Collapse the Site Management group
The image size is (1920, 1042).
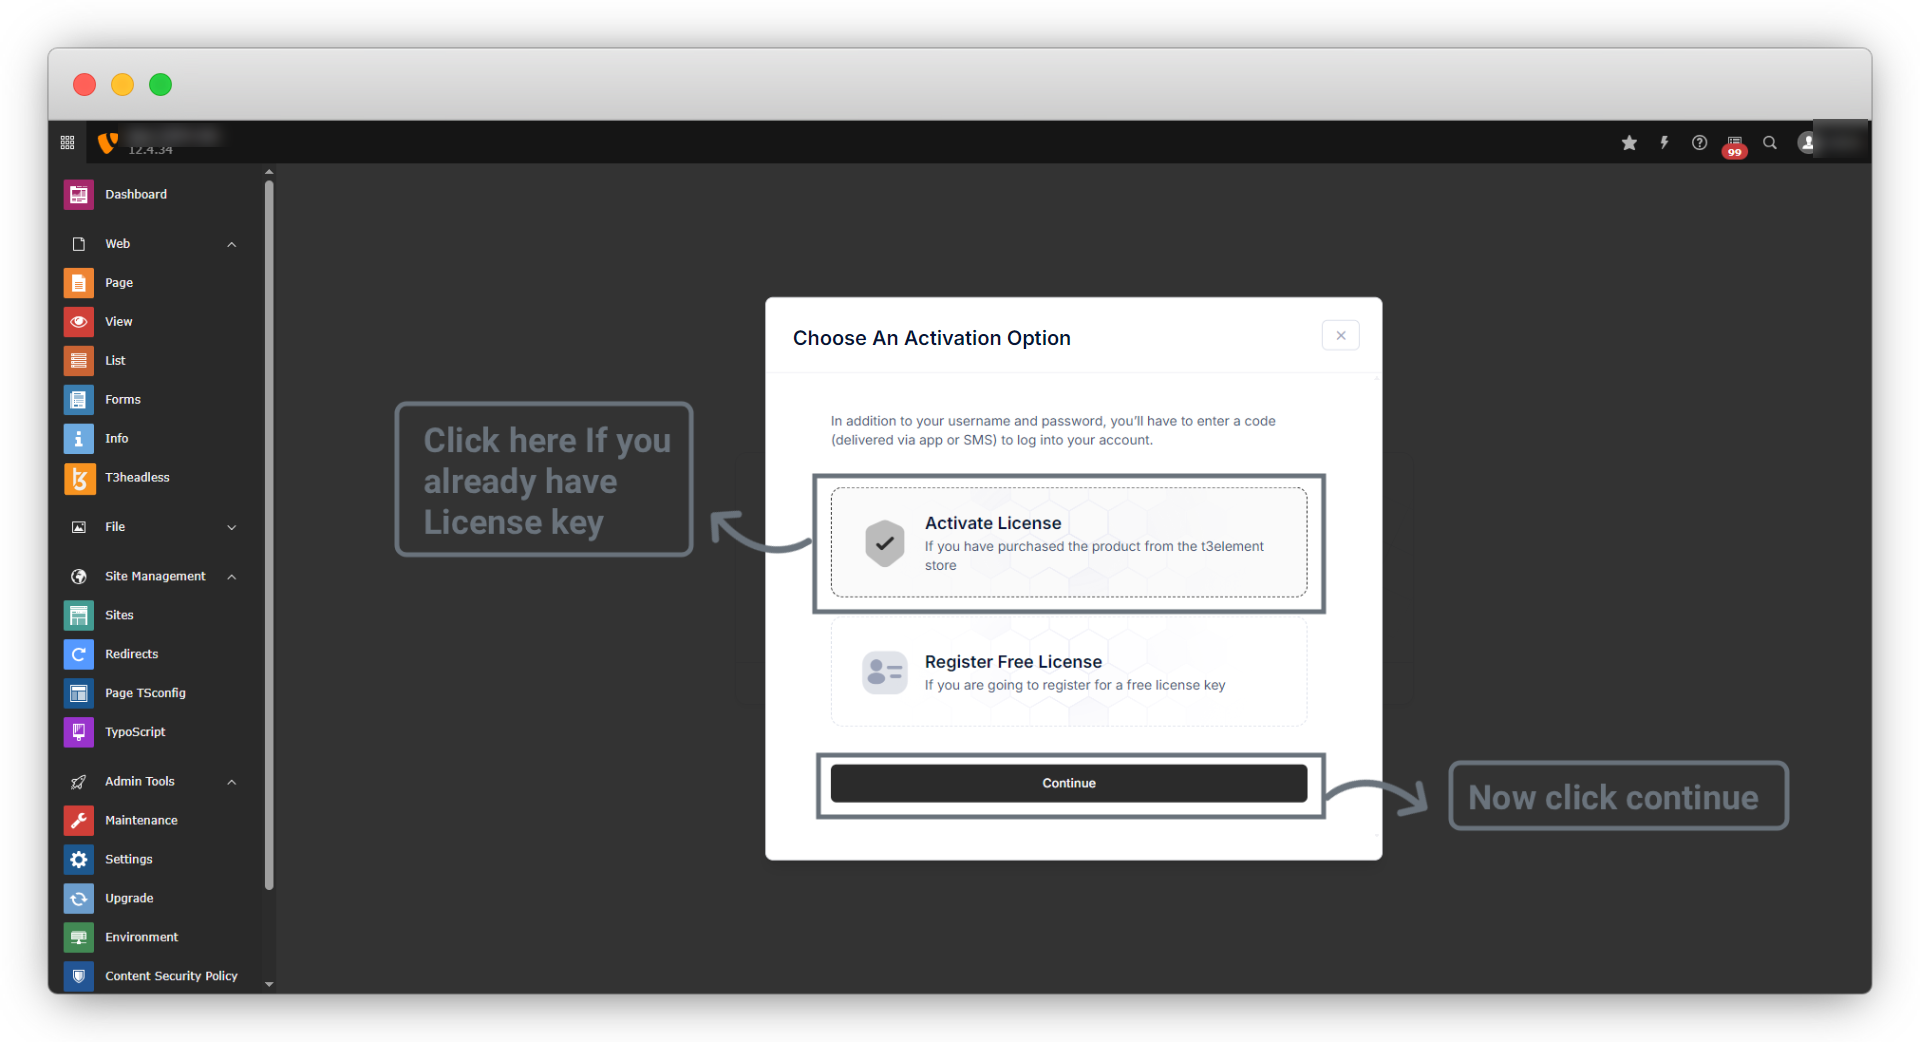(x=232, y=577)
